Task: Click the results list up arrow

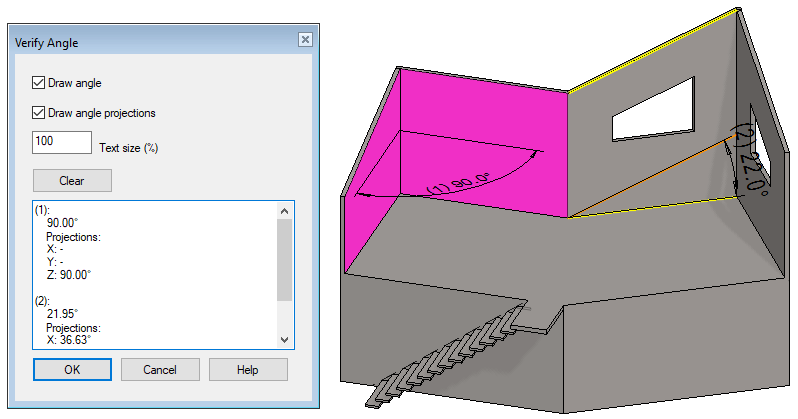Action: click(284, 210)
